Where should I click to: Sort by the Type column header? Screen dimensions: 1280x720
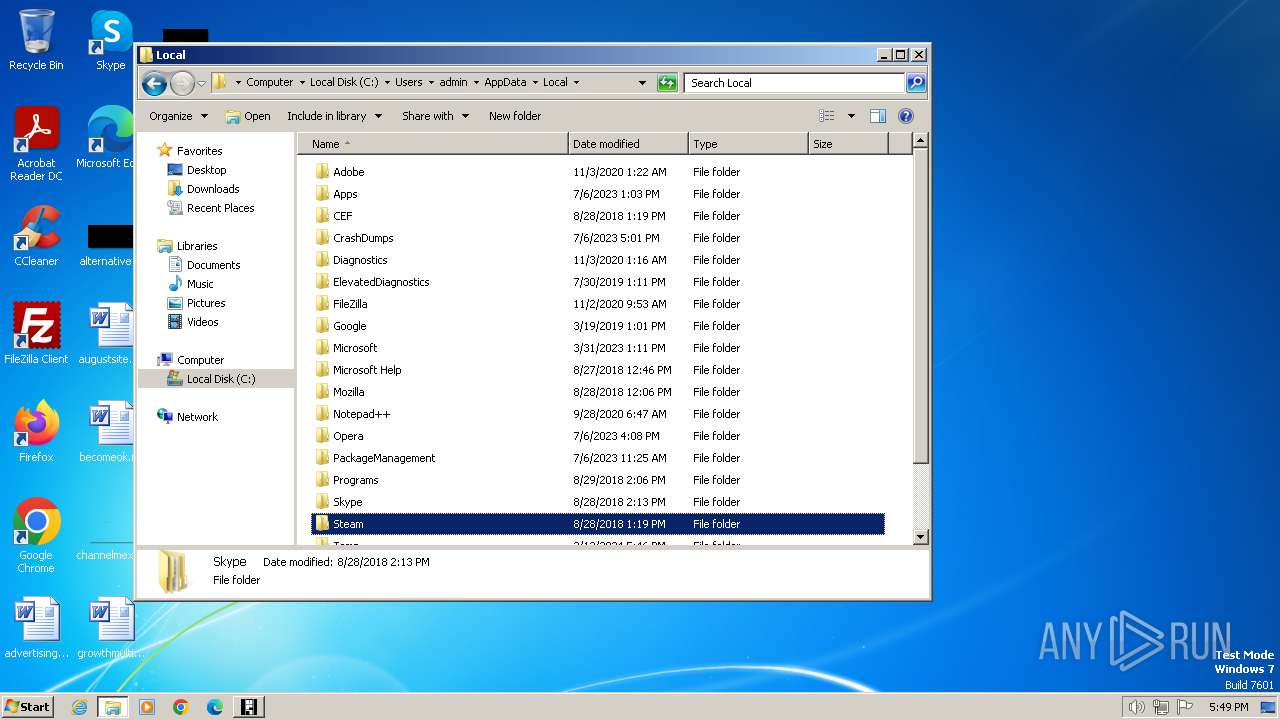pos(748,144)
